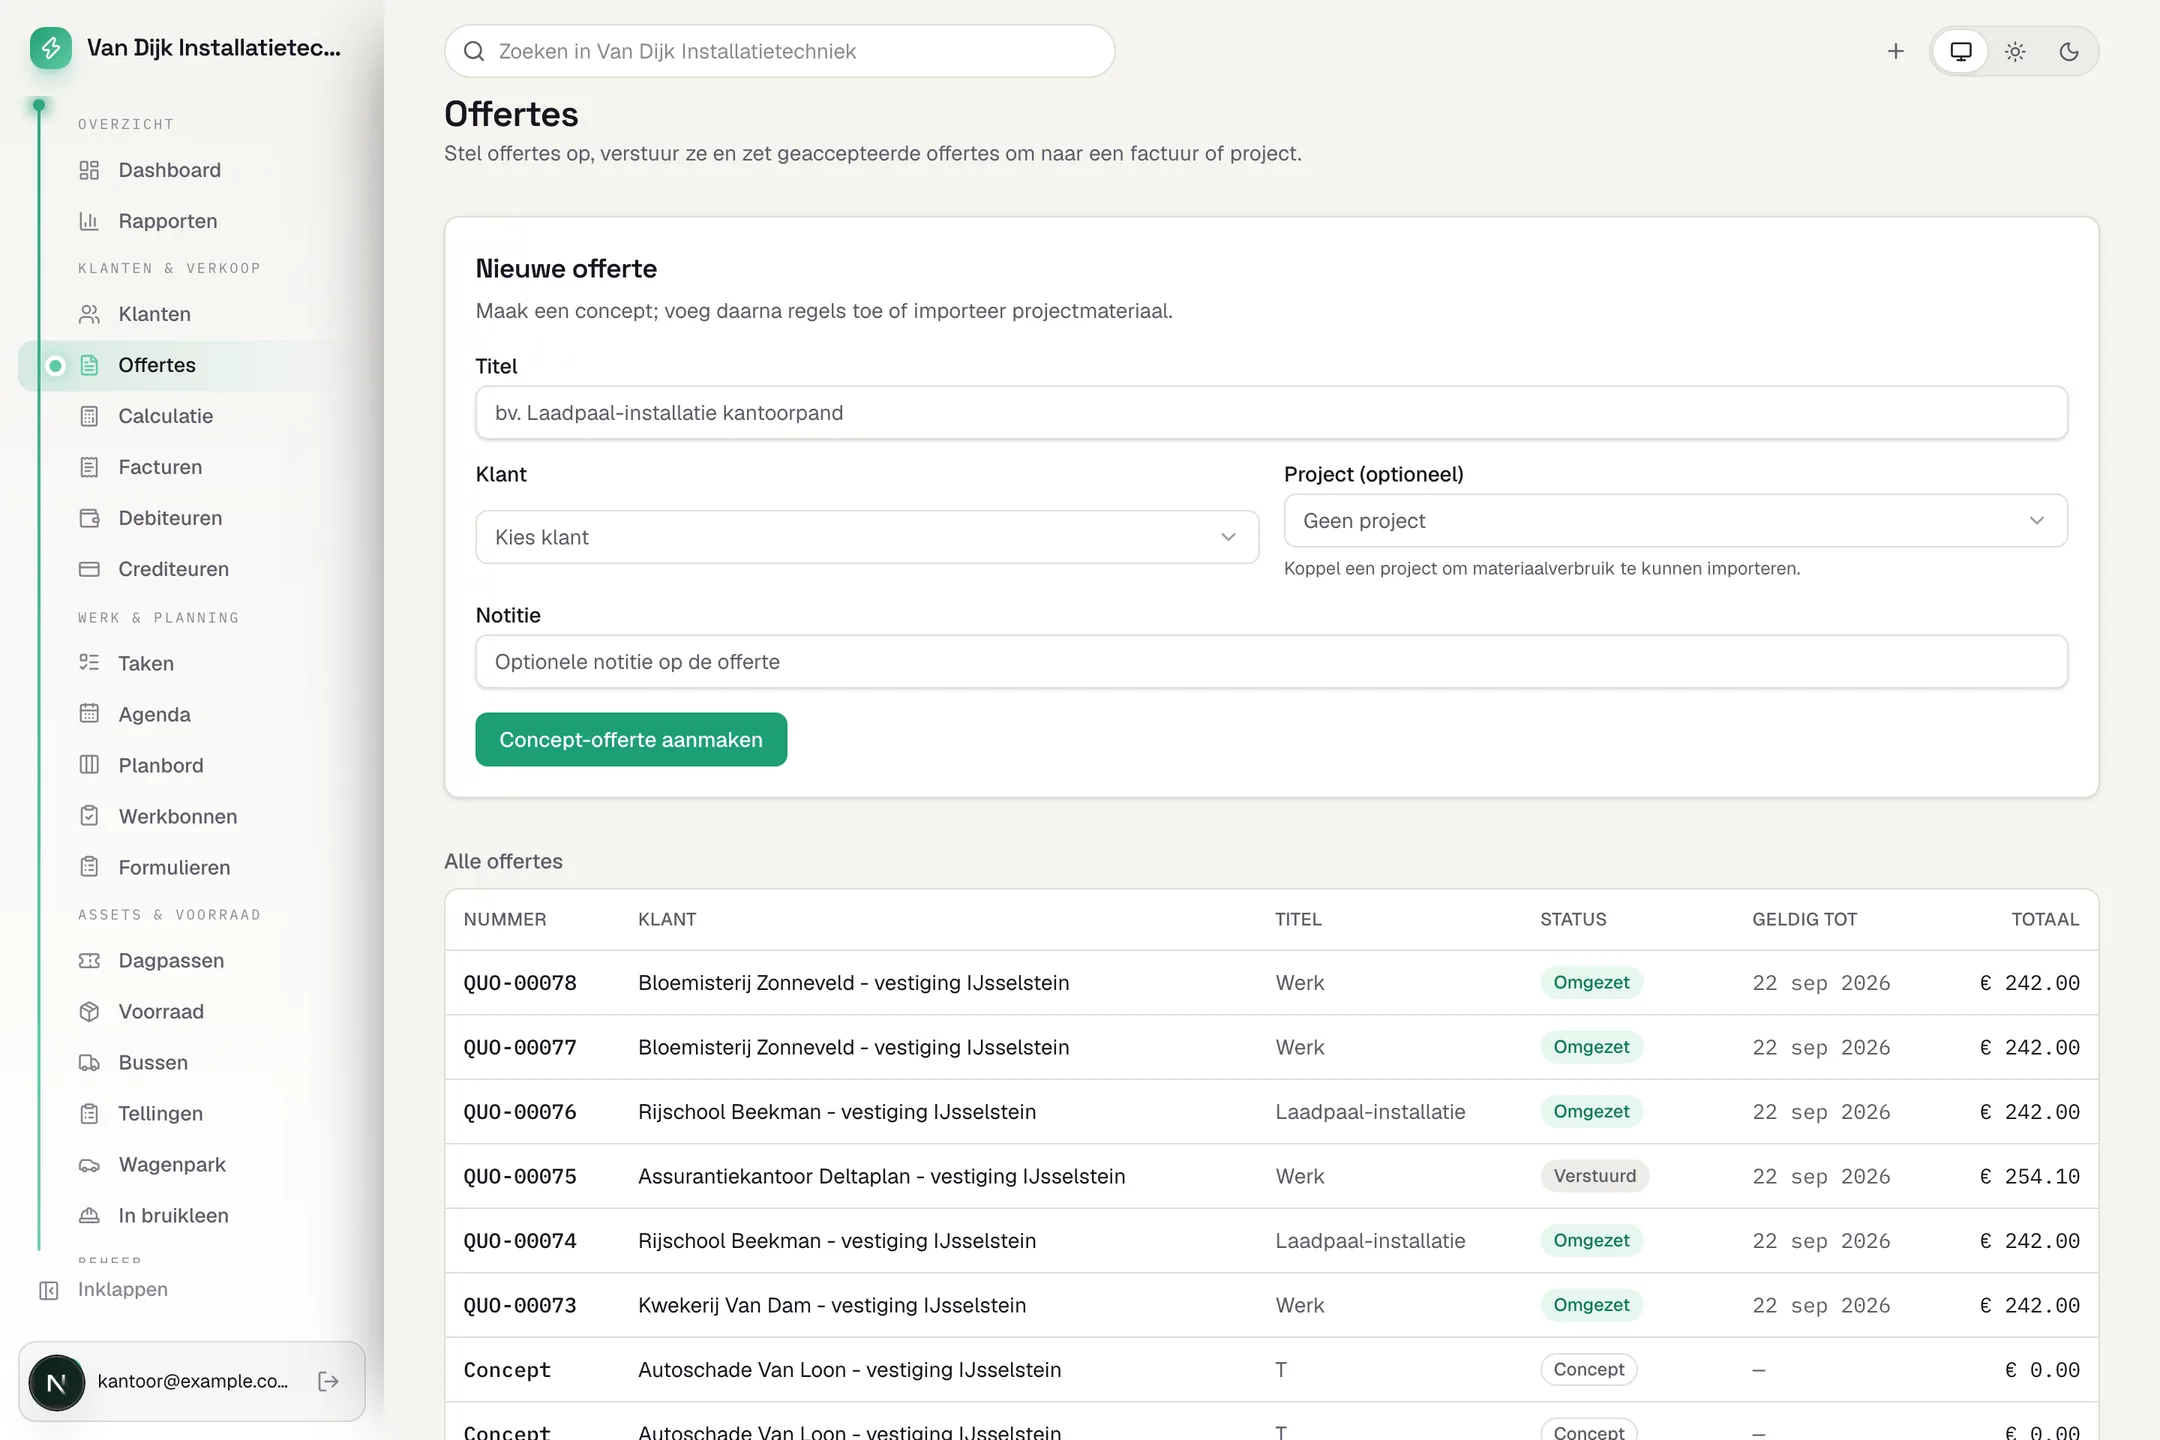Click GELDIG TOT column header

click(1804, 919)
